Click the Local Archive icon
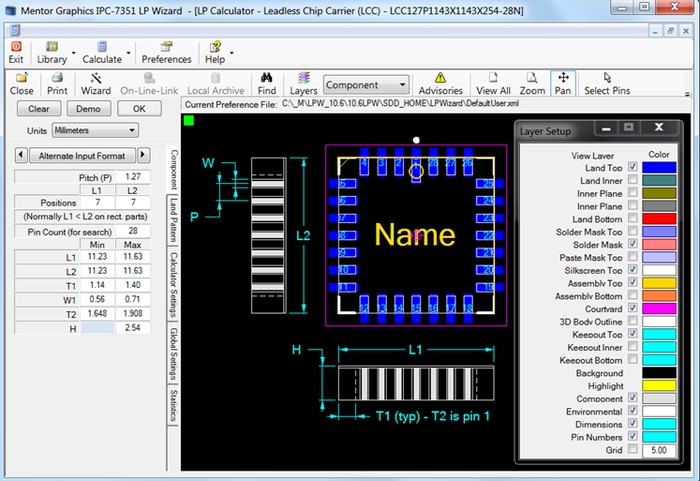700x481 pixels. tap(216, 78)
